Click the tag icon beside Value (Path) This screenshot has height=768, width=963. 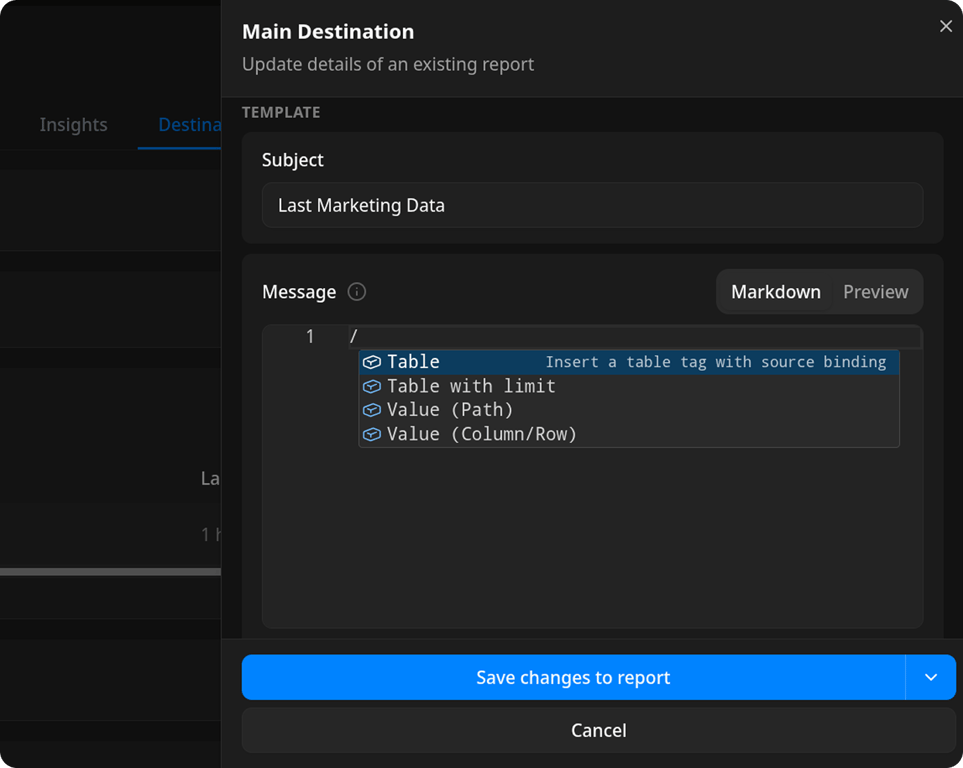(372, 410)
